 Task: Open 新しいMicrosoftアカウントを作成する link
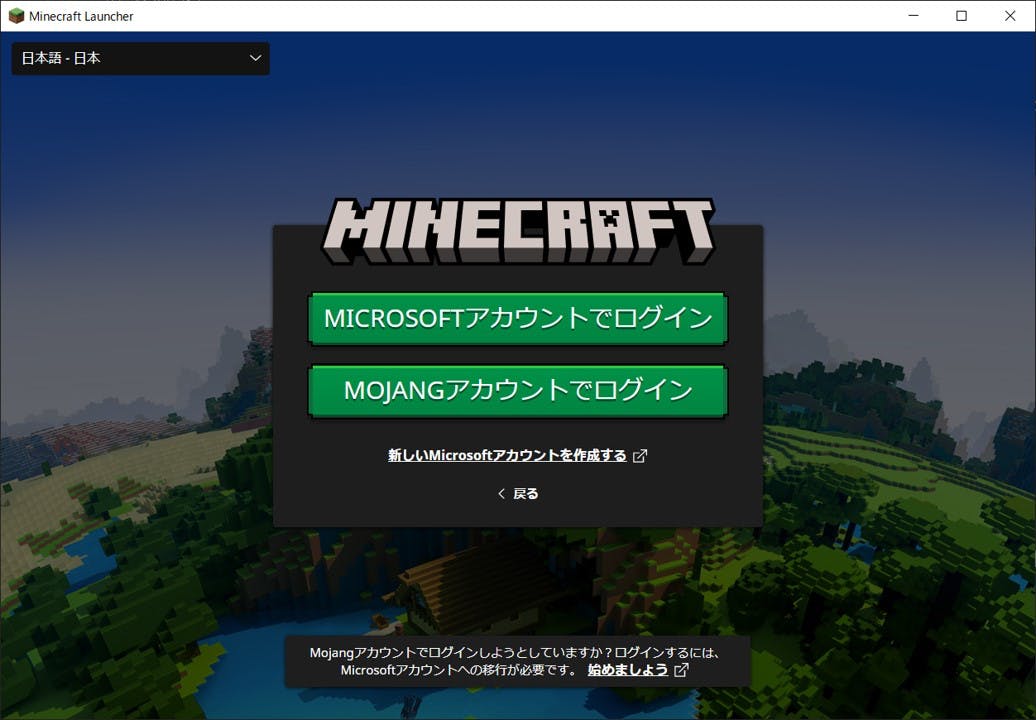tap(507, 455)
